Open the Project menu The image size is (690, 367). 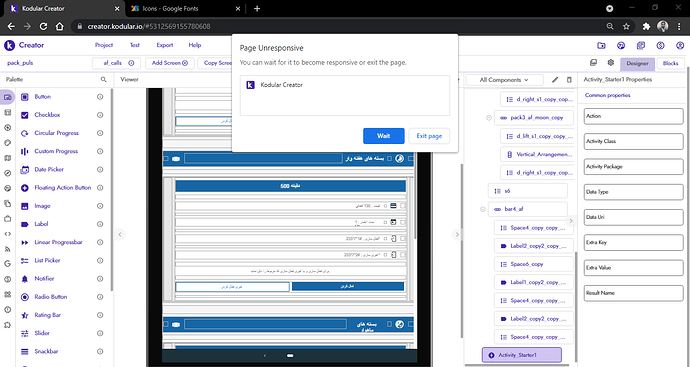coord(104,45)
